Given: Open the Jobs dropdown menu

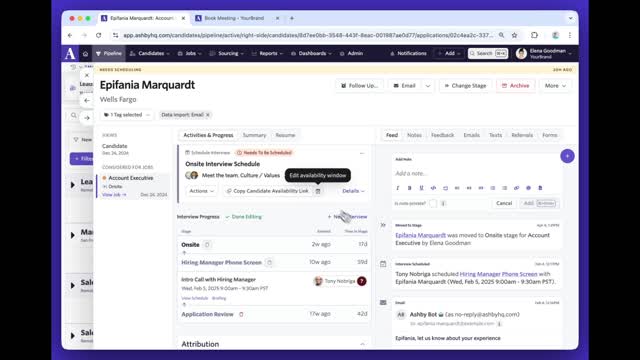Looking at the screenshot, I should point(189,53).
